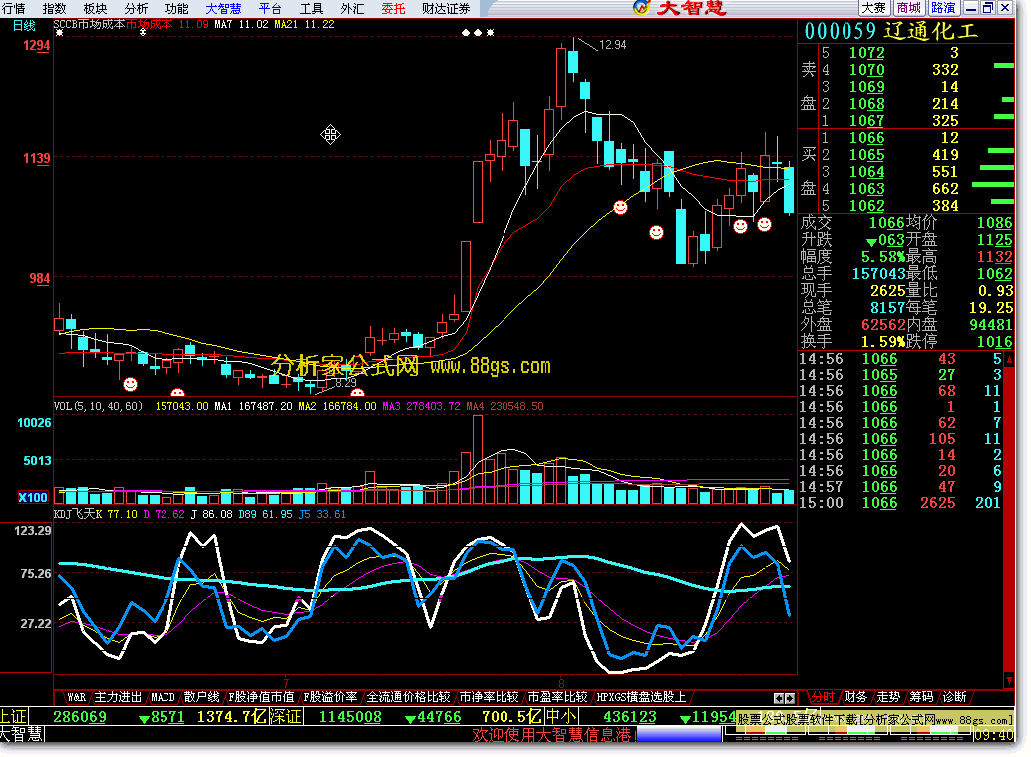The height and width of the screenshot is (757, 1031).
Task: Switch to the 走势 side tab
Action: pos(888,697)
